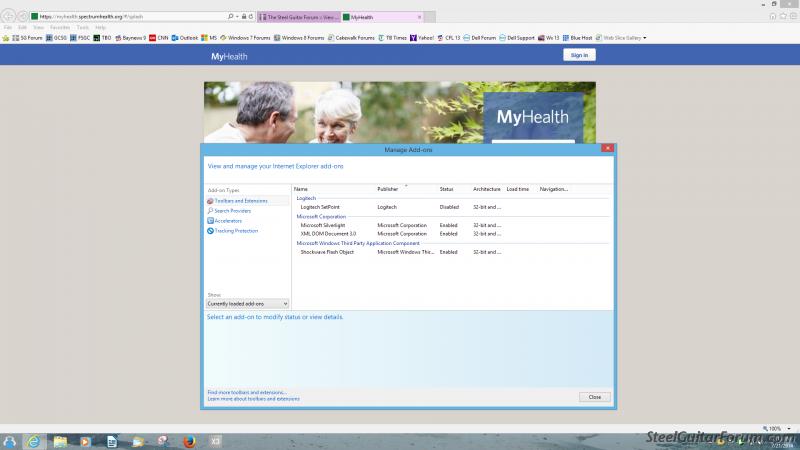Open the Dell Support favorite

pyautogui.click(x=517, y=38)
